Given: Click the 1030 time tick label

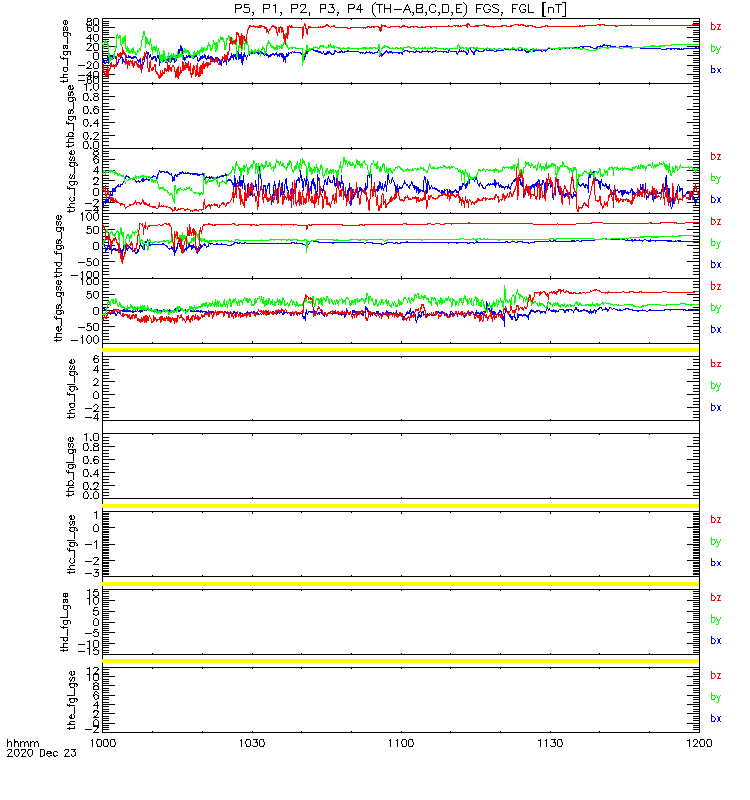Looking at the screenshot, I should pos(252,743).
